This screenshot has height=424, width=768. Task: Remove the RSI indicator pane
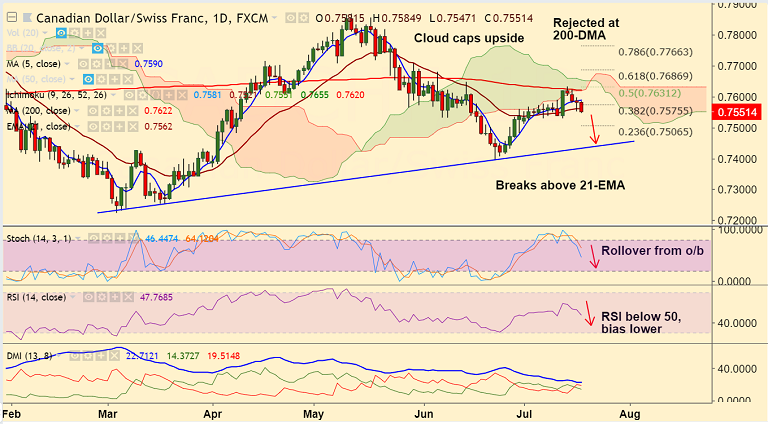[128, 297]
